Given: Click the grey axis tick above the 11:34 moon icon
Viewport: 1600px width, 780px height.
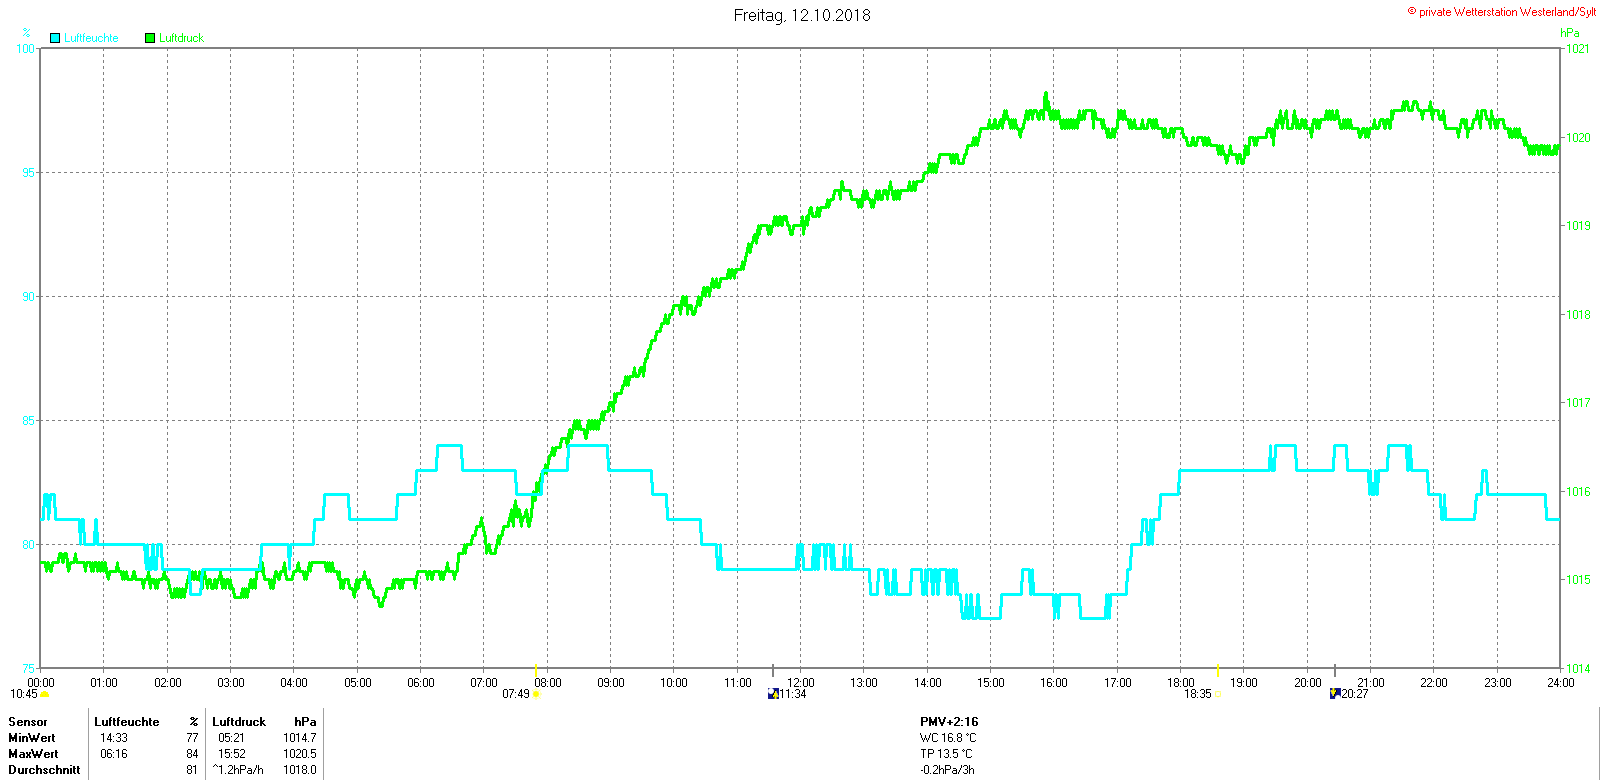Looking at the screenshot, I should pos(773,670).
